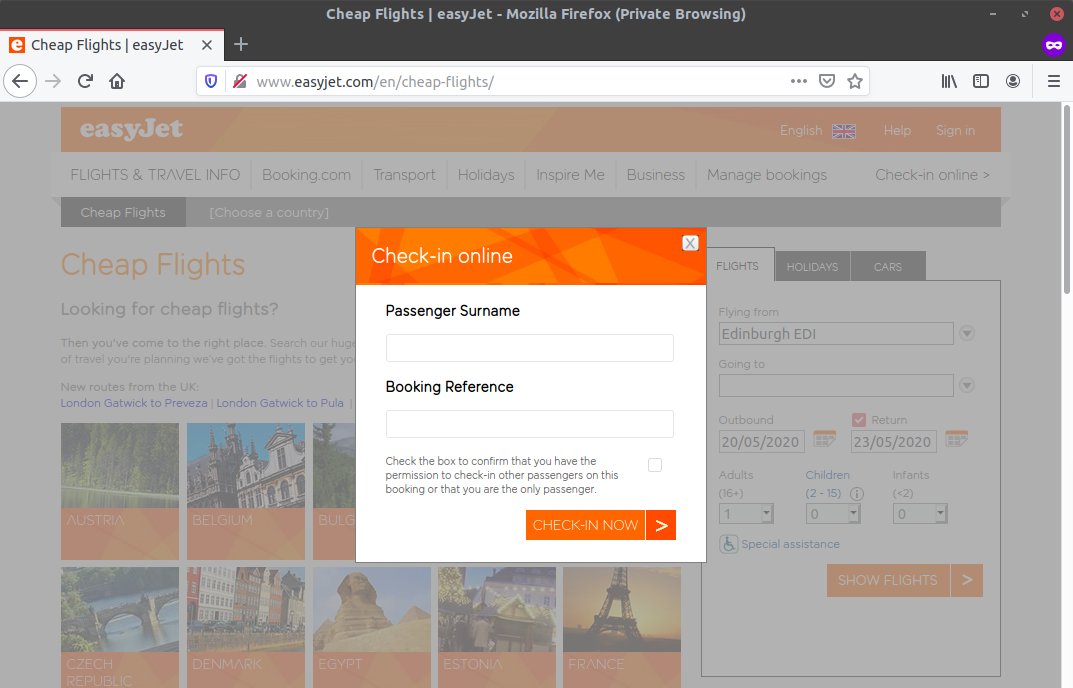Open the Inspire Me menu item

coord(570,175)
